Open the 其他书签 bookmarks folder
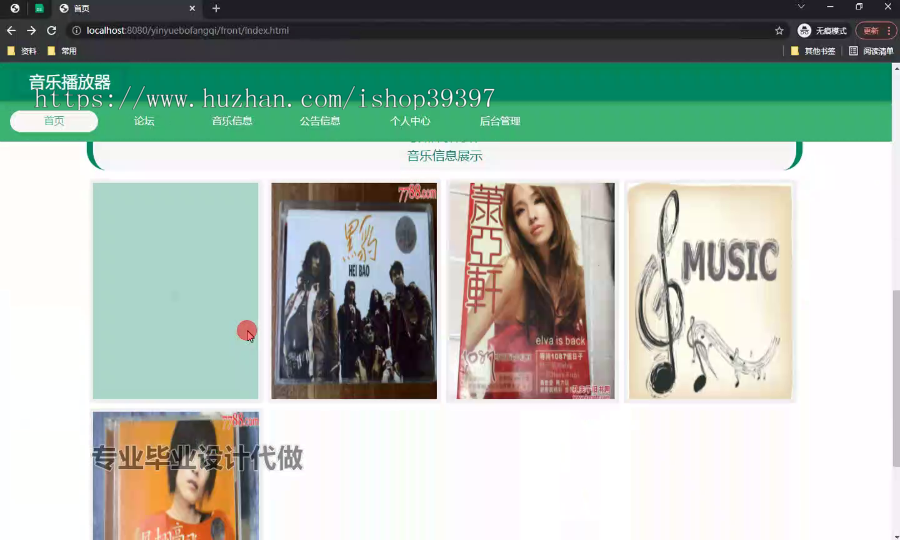The width and height of the screenshot is (900, 540). [813, 51]
